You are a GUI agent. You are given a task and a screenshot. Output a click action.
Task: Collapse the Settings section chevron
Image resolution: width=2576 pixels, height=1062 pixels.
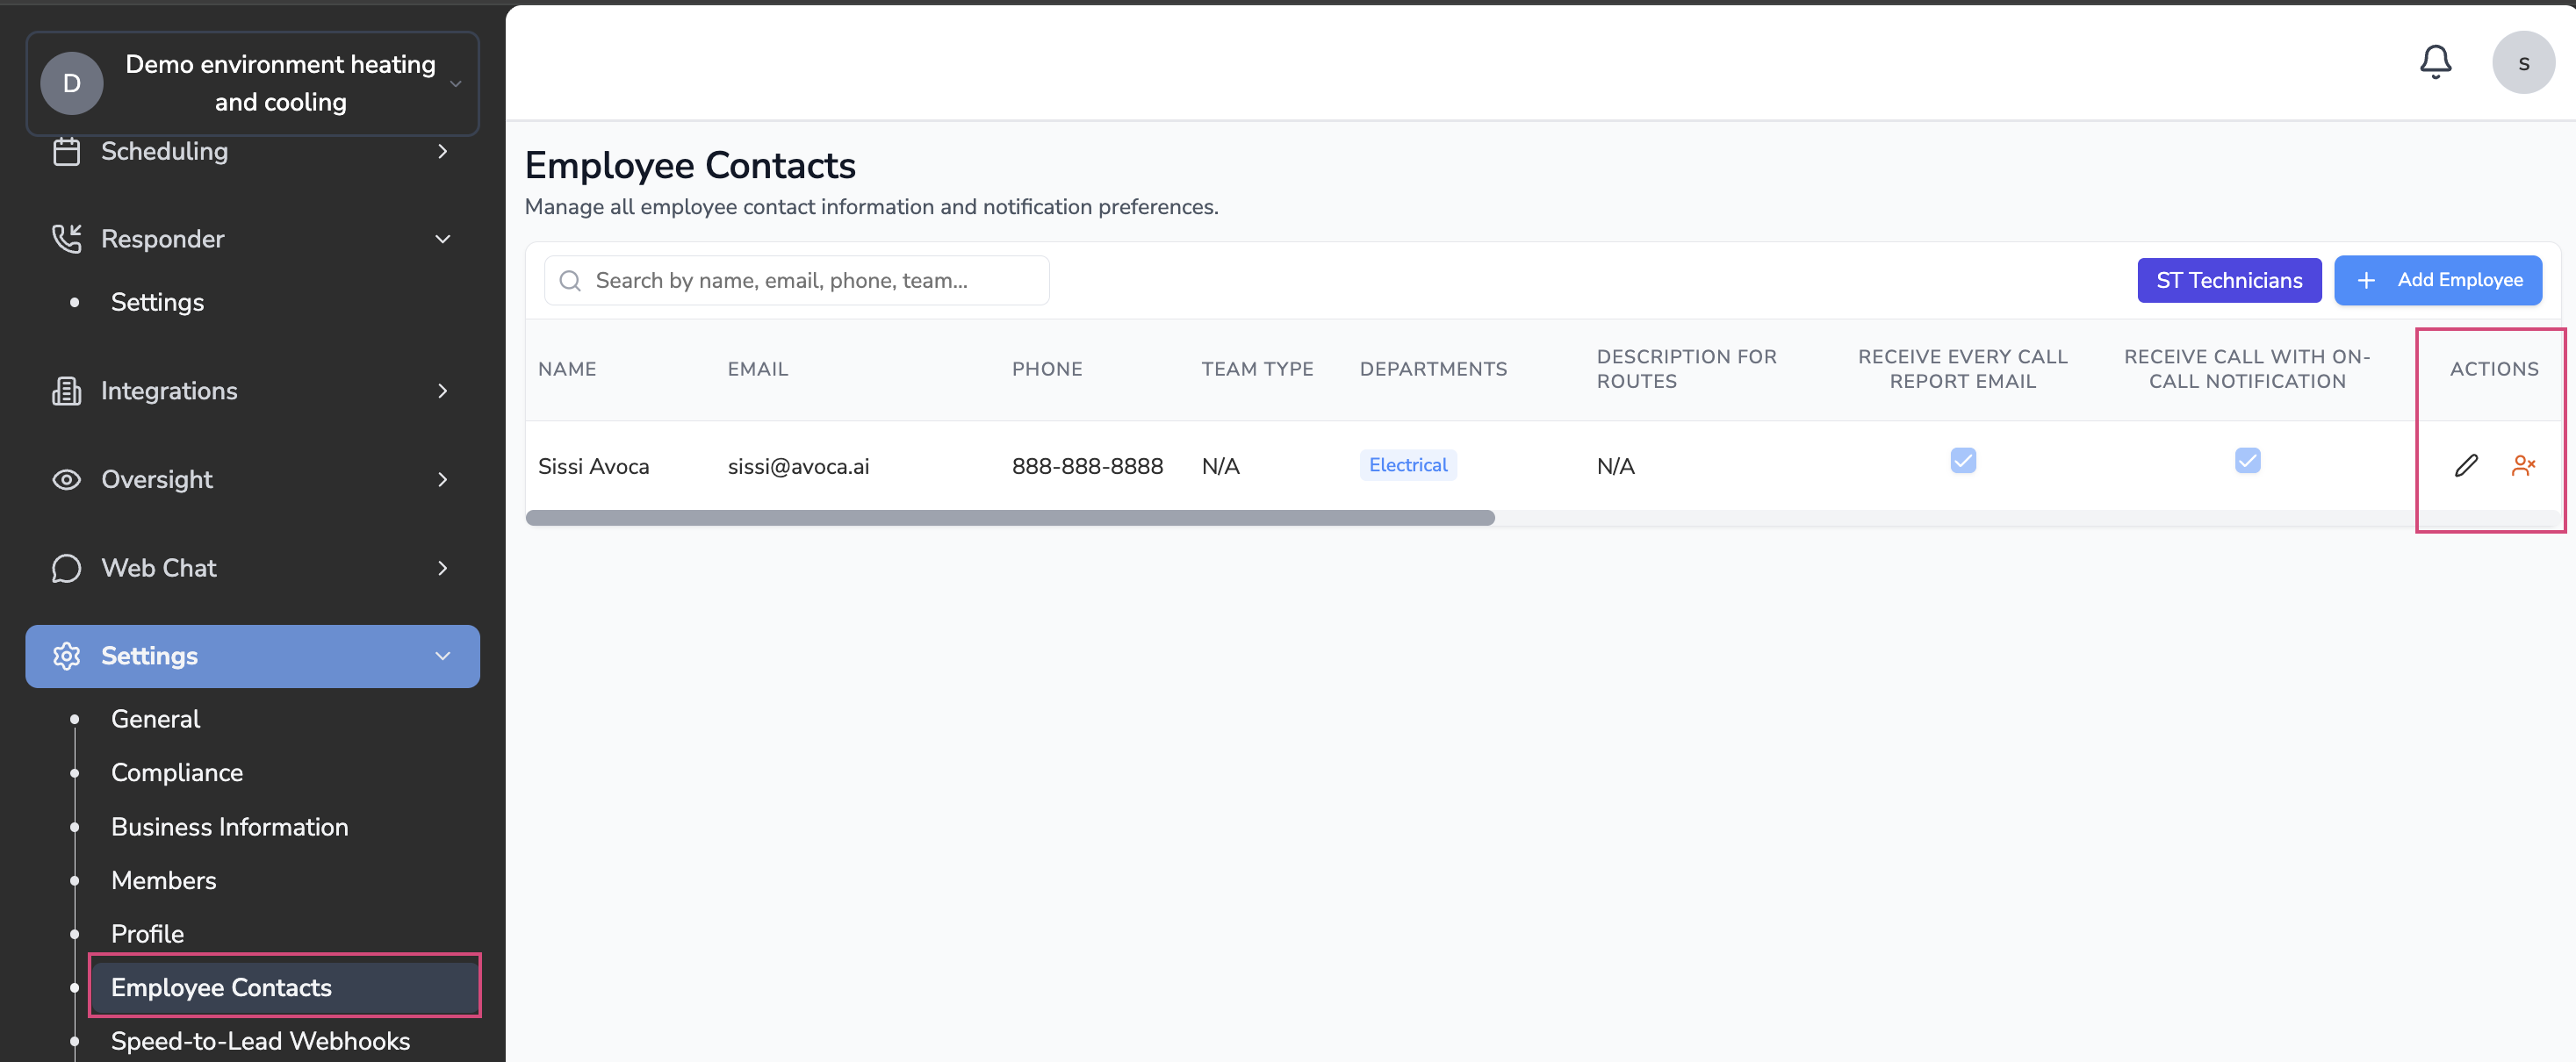click(442, 656)
